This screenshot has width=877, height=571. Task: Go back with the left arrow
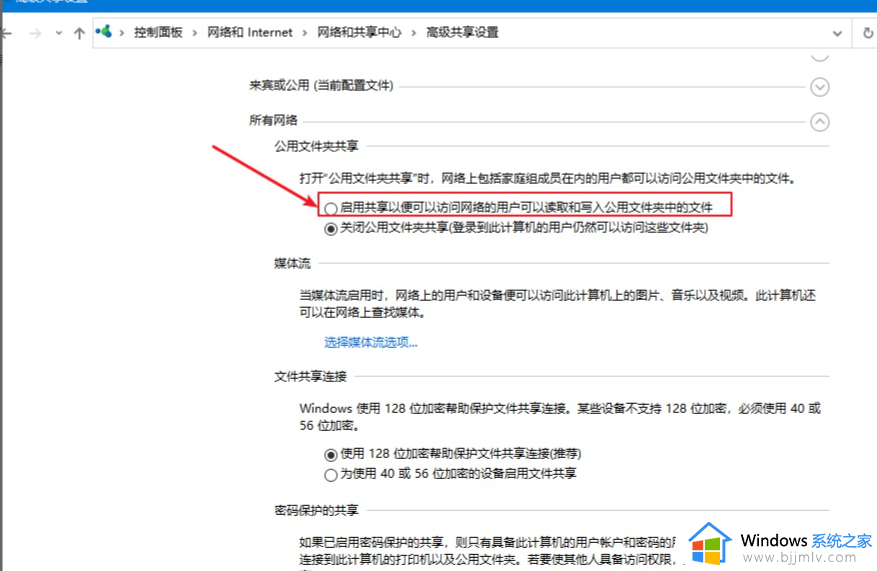pyautogui.click(x=7, y=34)
